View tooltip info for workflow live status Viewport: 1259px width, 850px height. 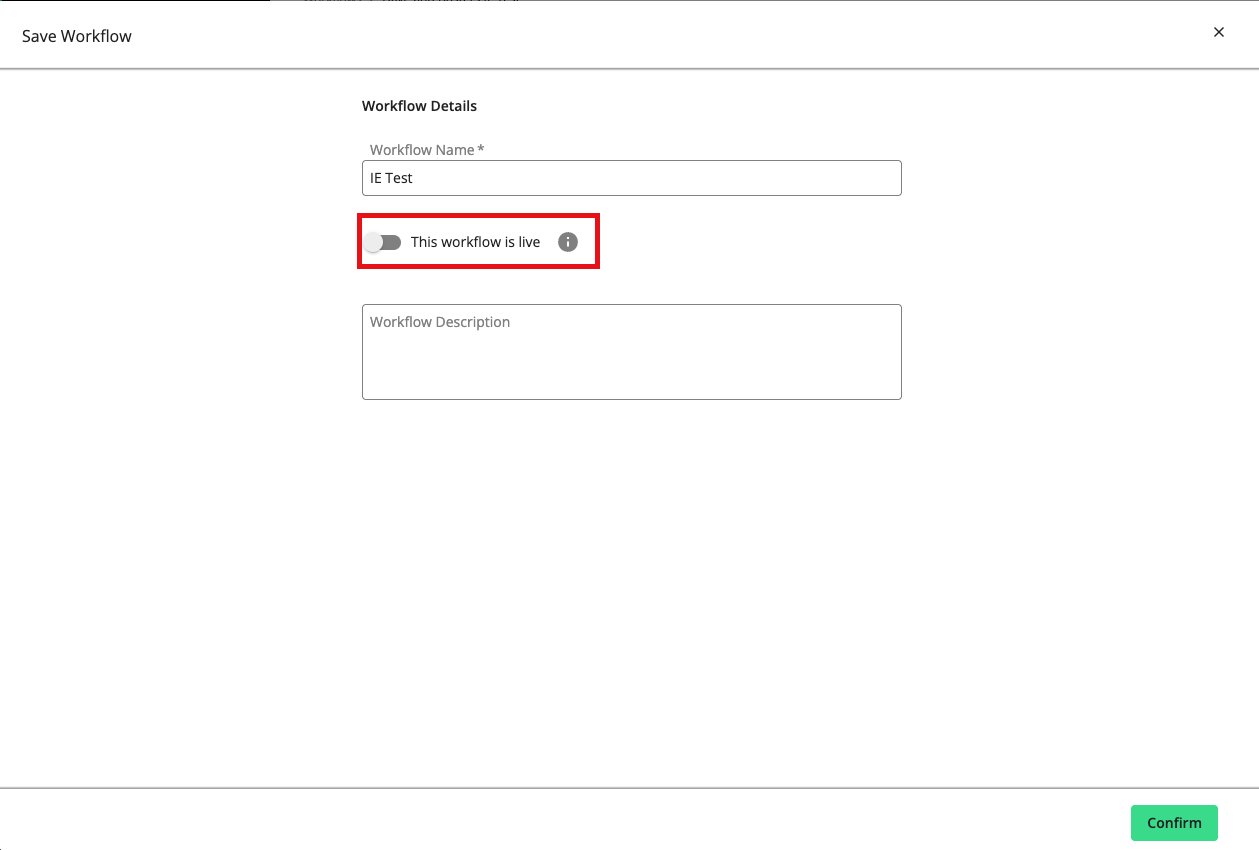click(567, 241)
